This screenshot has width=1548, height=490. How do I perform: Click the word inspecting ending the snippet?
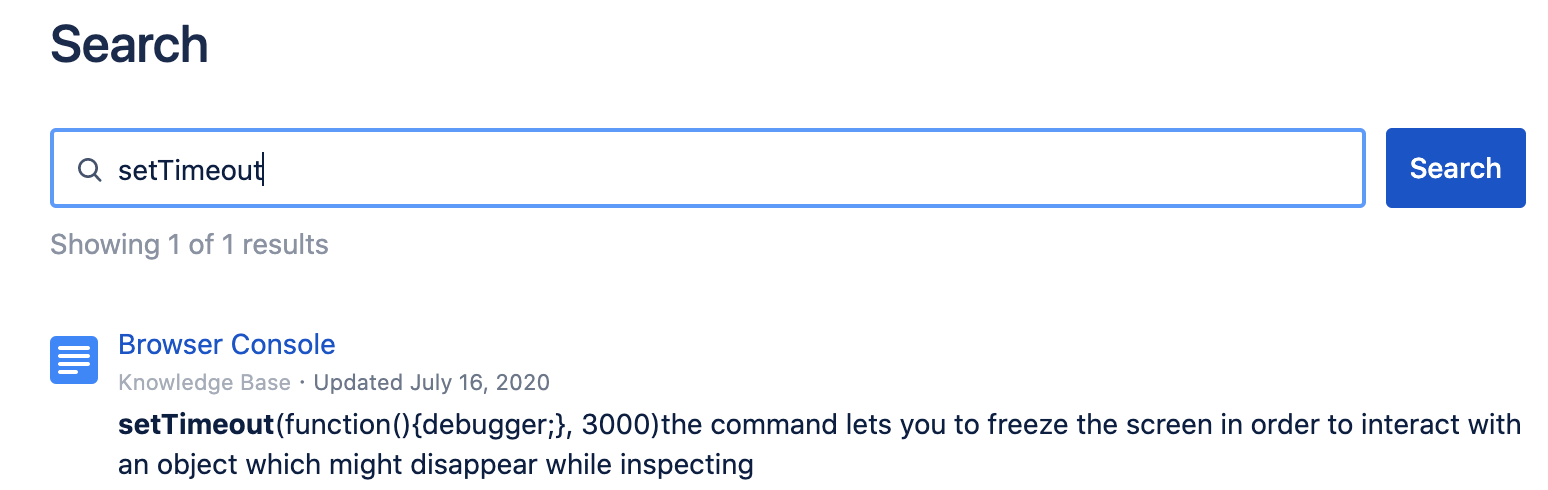pos(689,465)
